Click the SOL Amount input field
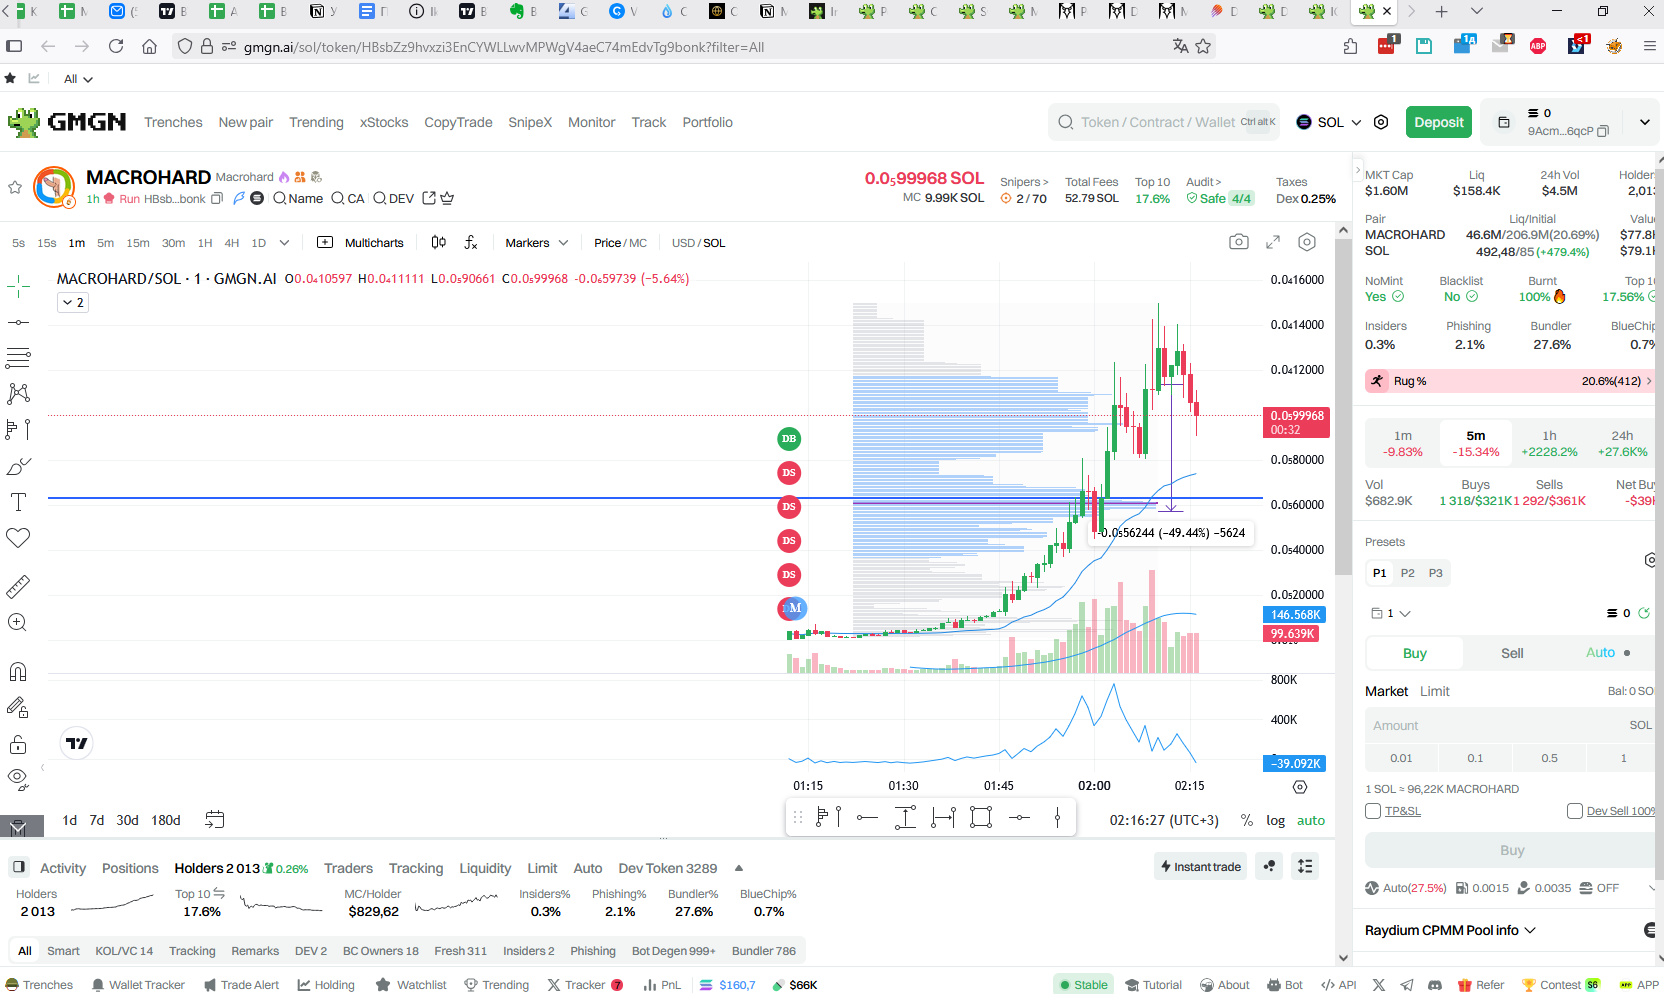This screenshot has height=994, width=1664. tap(1509, 725)
